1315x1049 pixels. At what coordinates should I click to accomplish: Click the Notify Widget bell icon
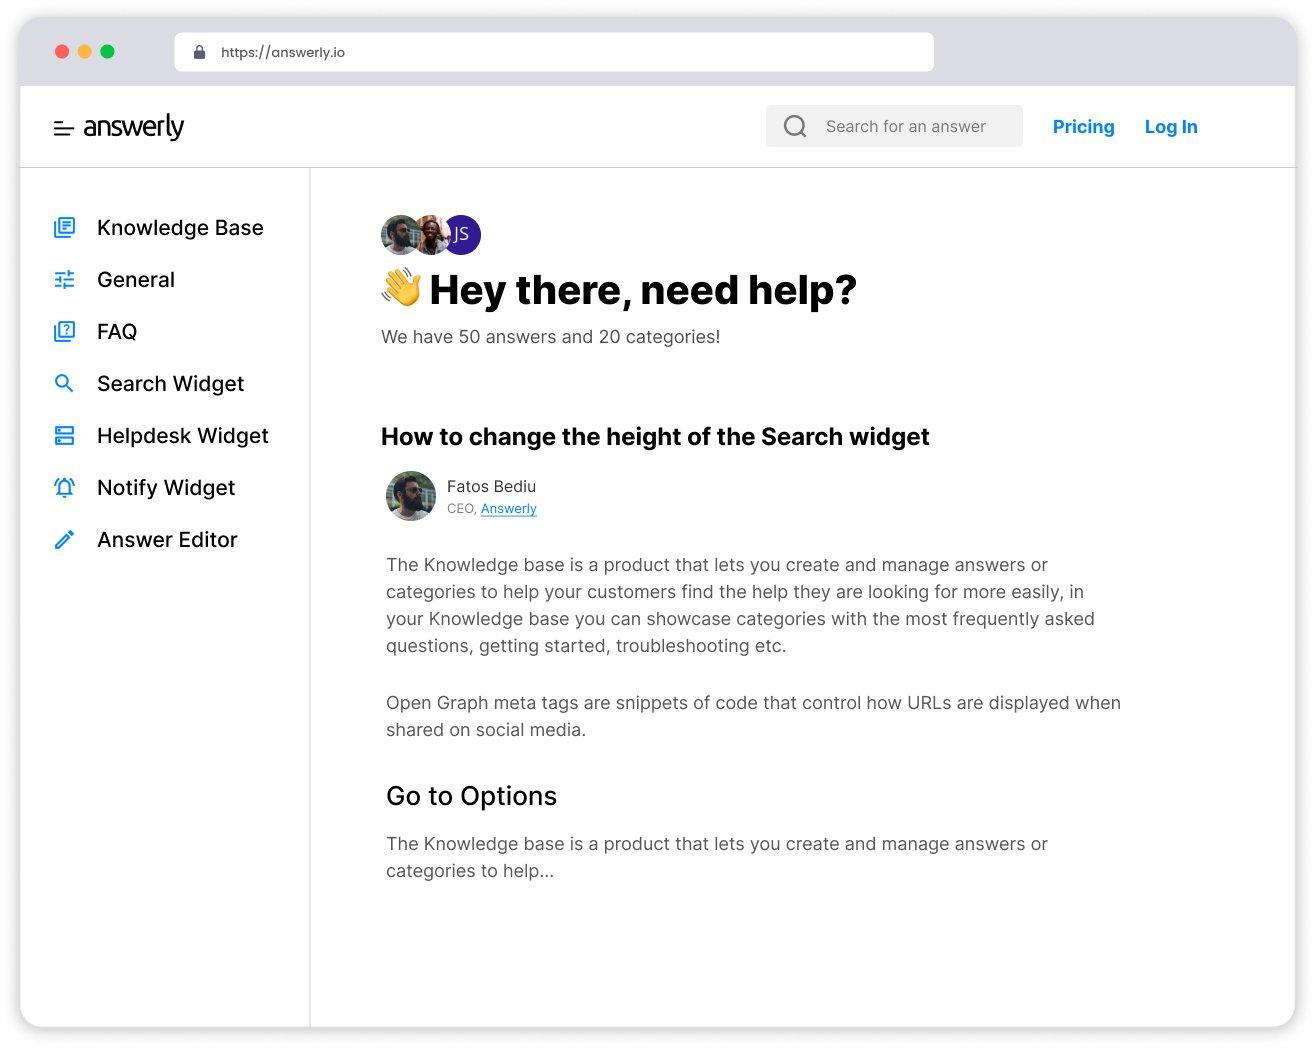[64, 487]
